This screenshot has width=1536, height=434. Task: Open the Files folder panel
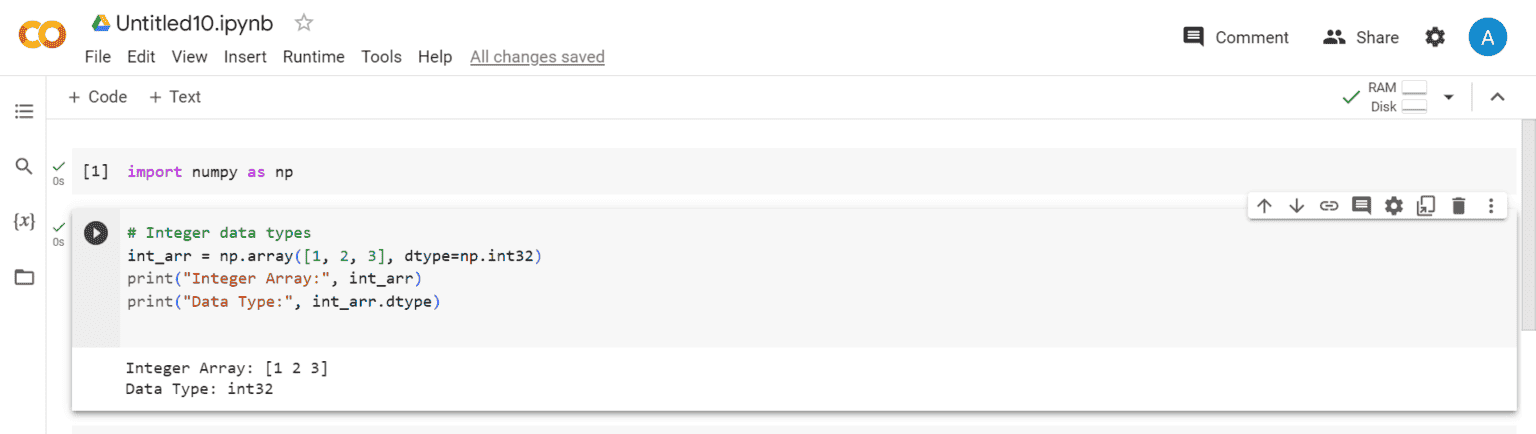click(x=24, y=277)
